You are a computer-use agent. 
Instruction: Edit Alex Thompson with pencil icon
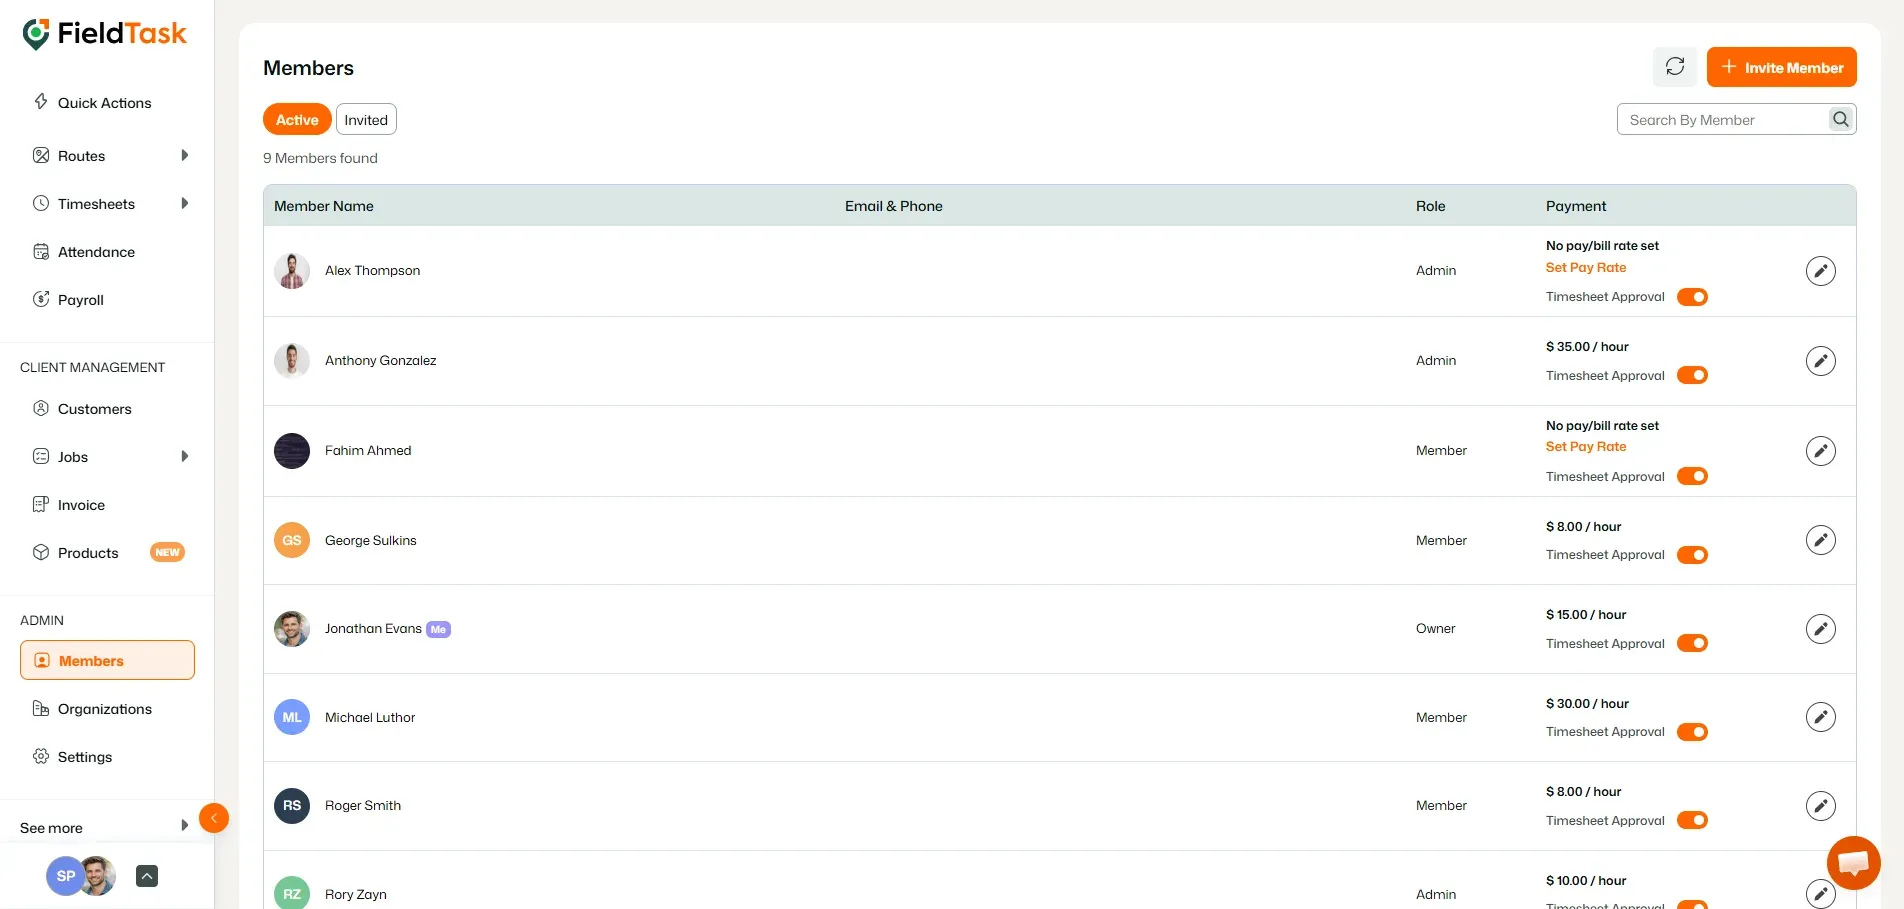tap(1821, 271)
